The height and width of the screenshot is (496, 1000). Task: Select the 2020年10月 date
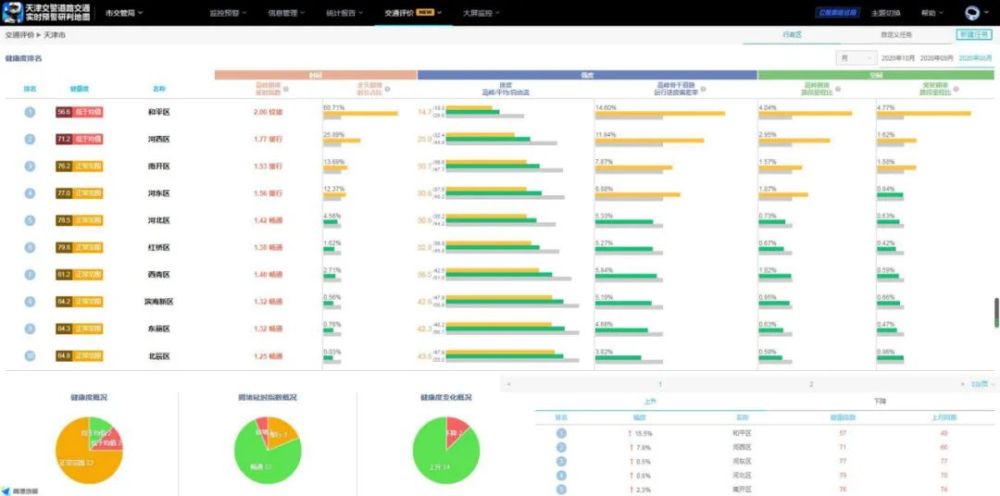pyautogui.click(x=898, y=58)
